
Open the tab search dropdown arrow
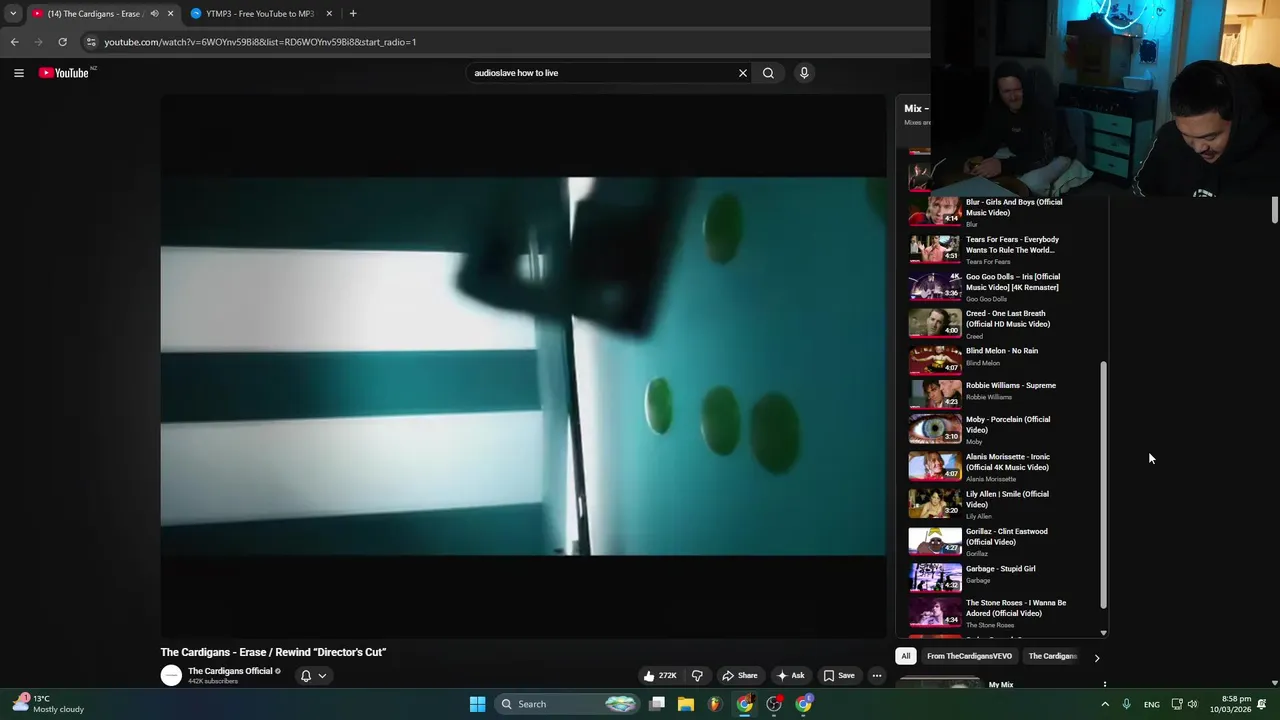(13, 13)
